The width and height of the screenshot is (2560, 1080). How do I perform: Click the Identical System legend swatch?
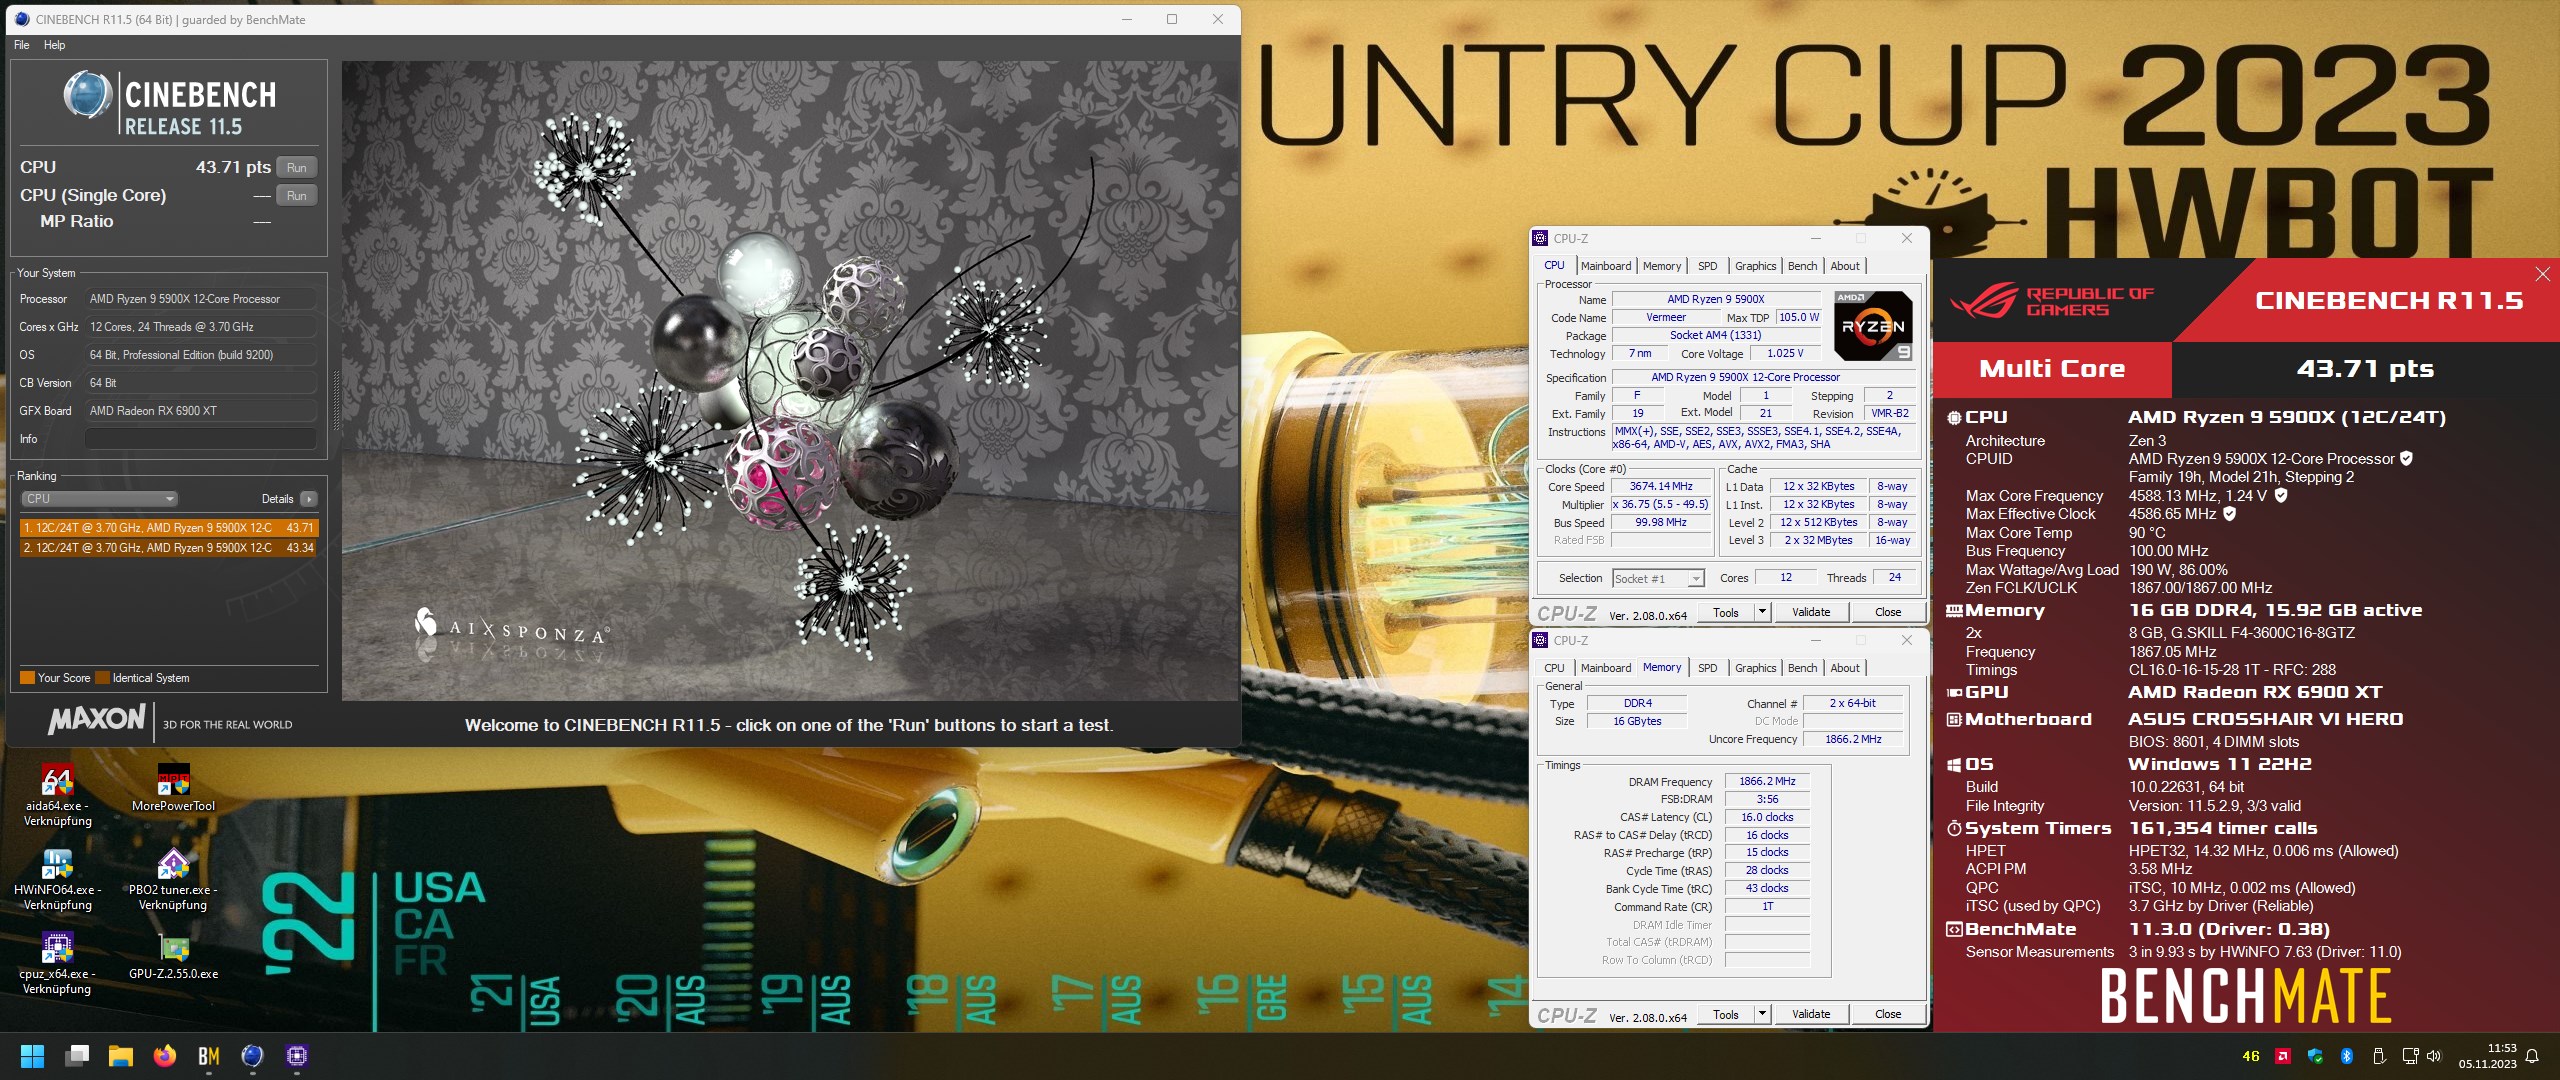click(102, 678)
